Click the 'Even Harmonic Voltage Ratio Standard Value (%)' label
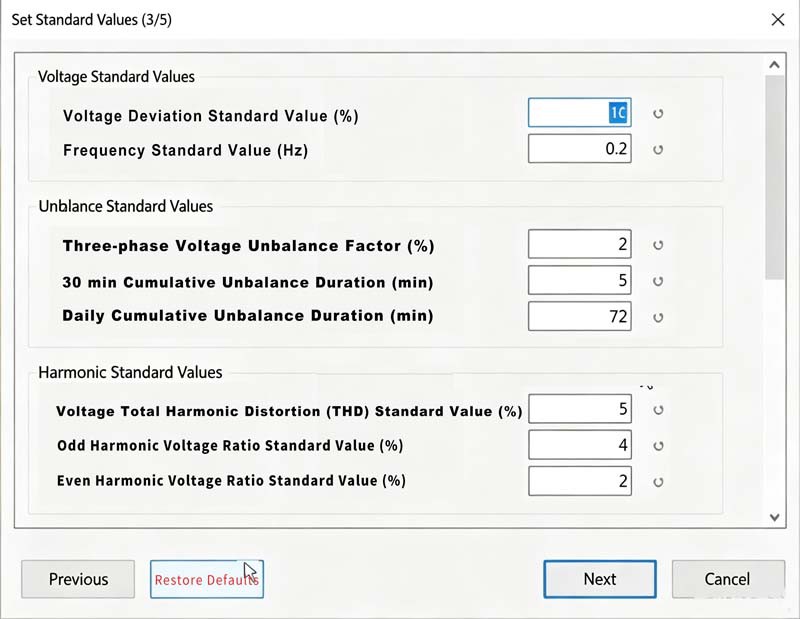The image size is (800, 619). tap(231, 481)
